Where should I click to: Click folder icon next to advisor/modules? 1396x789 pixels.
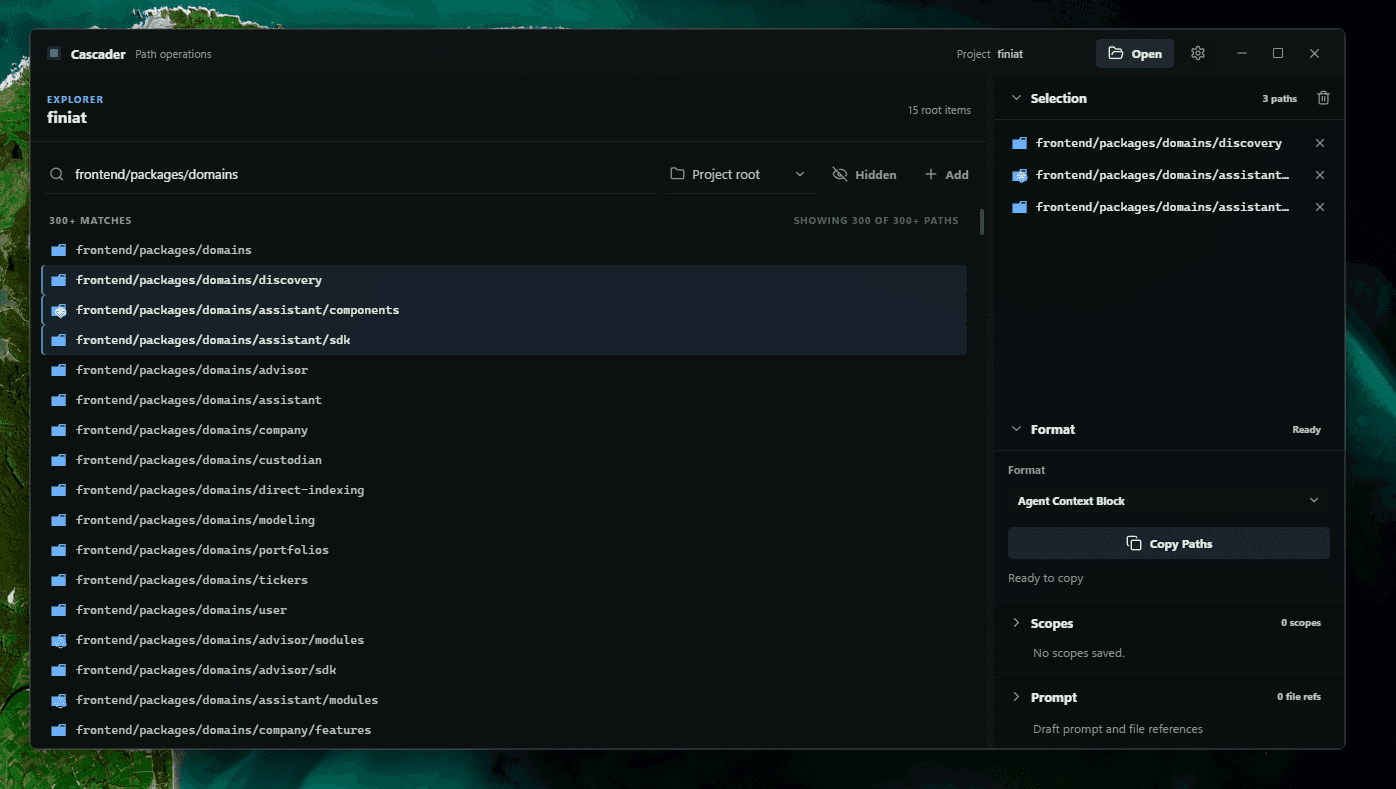(x=59, y=640)
